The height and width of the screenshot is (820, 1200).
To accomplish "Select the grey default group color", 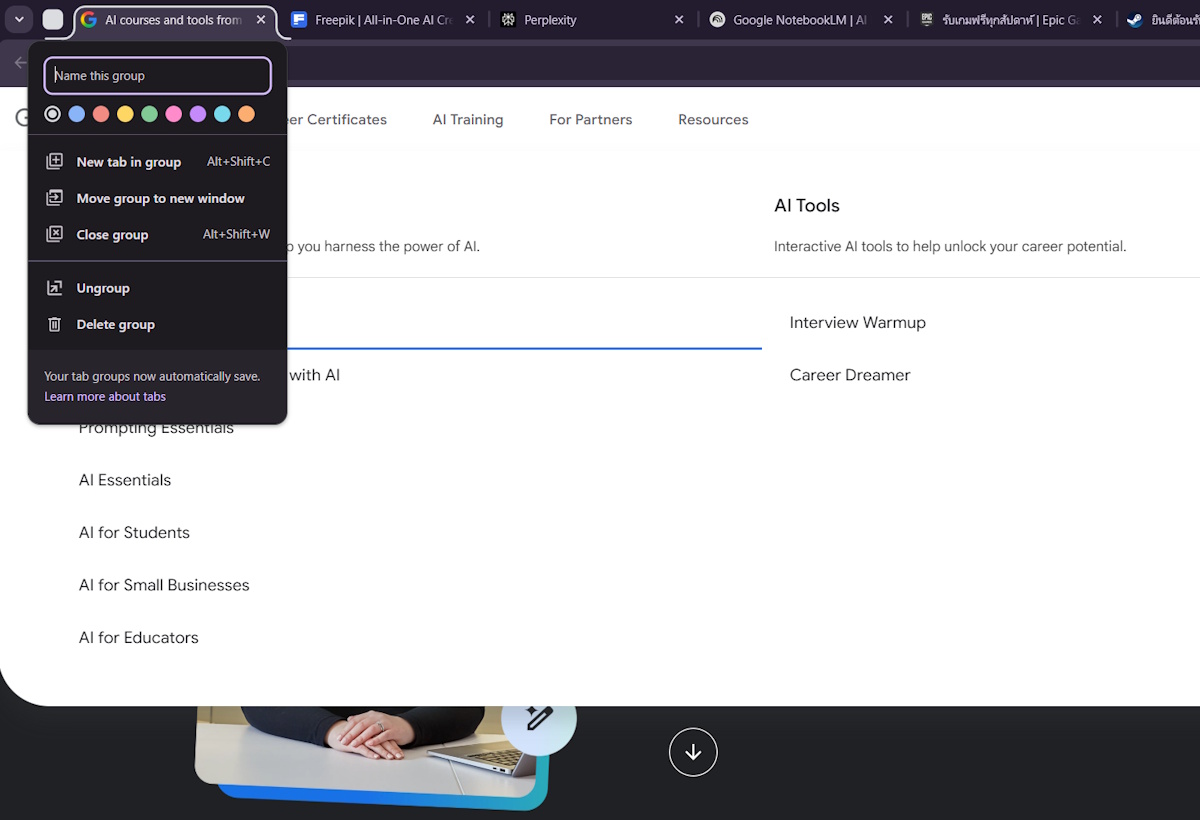I will click(53, 114).
